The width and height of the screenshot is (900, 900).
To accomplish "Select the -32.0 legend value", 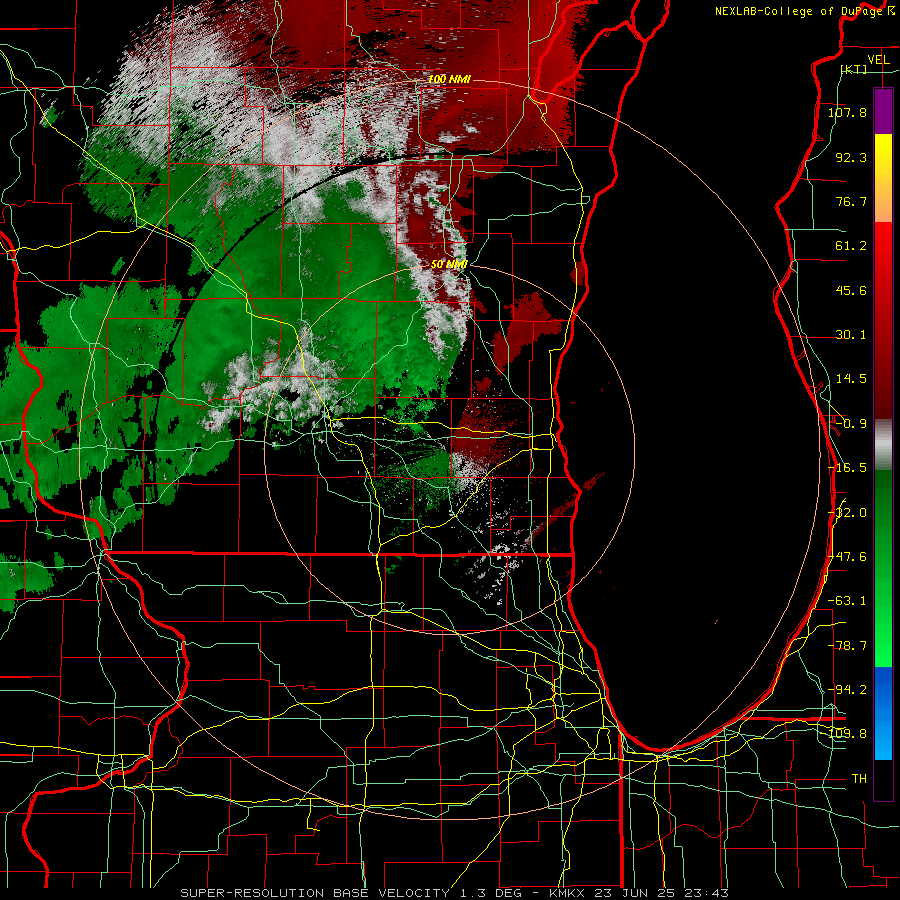I will pyautogui.click(x=847, y=513).
